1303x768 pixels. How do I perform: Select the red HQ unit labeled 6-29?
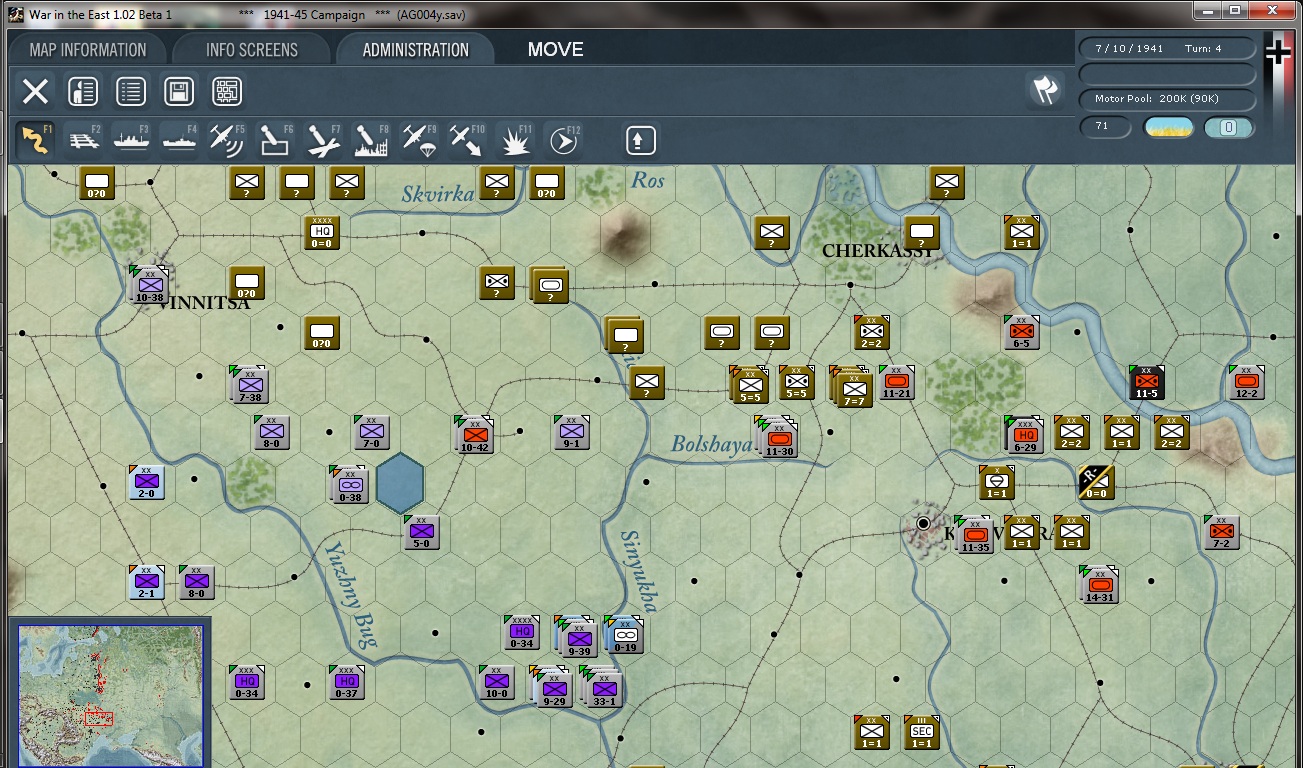[x=1024, y=434]
